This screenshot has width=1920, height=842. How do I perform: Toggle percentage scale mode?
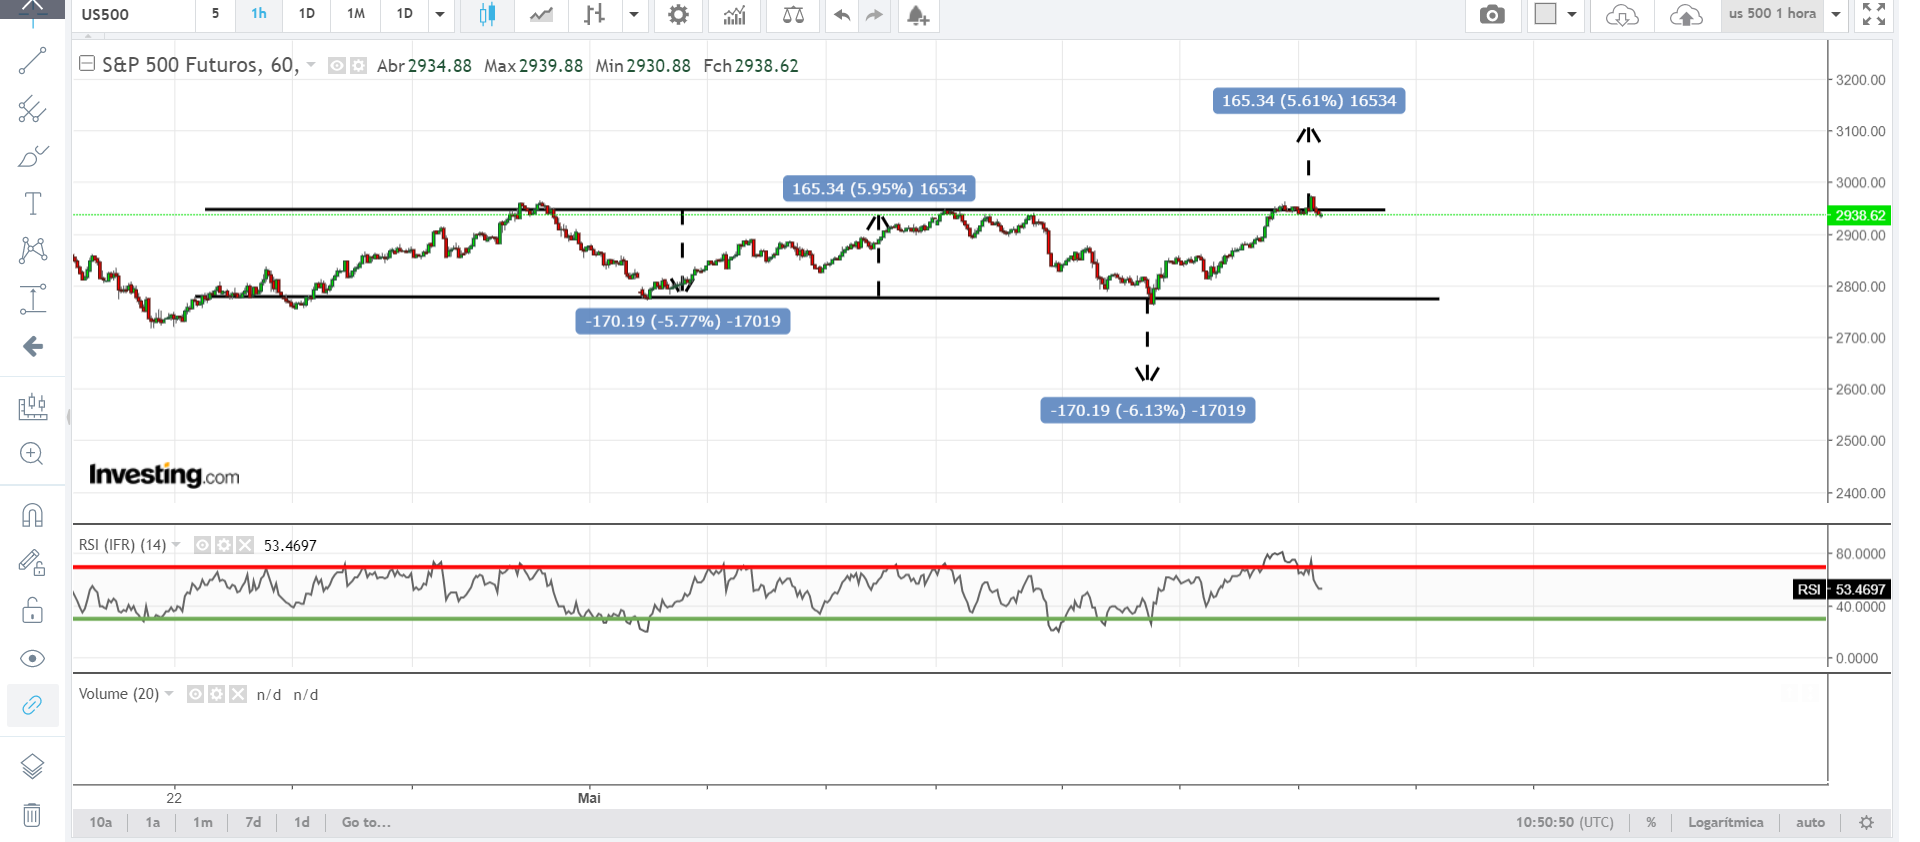[x=1651, y=823]
